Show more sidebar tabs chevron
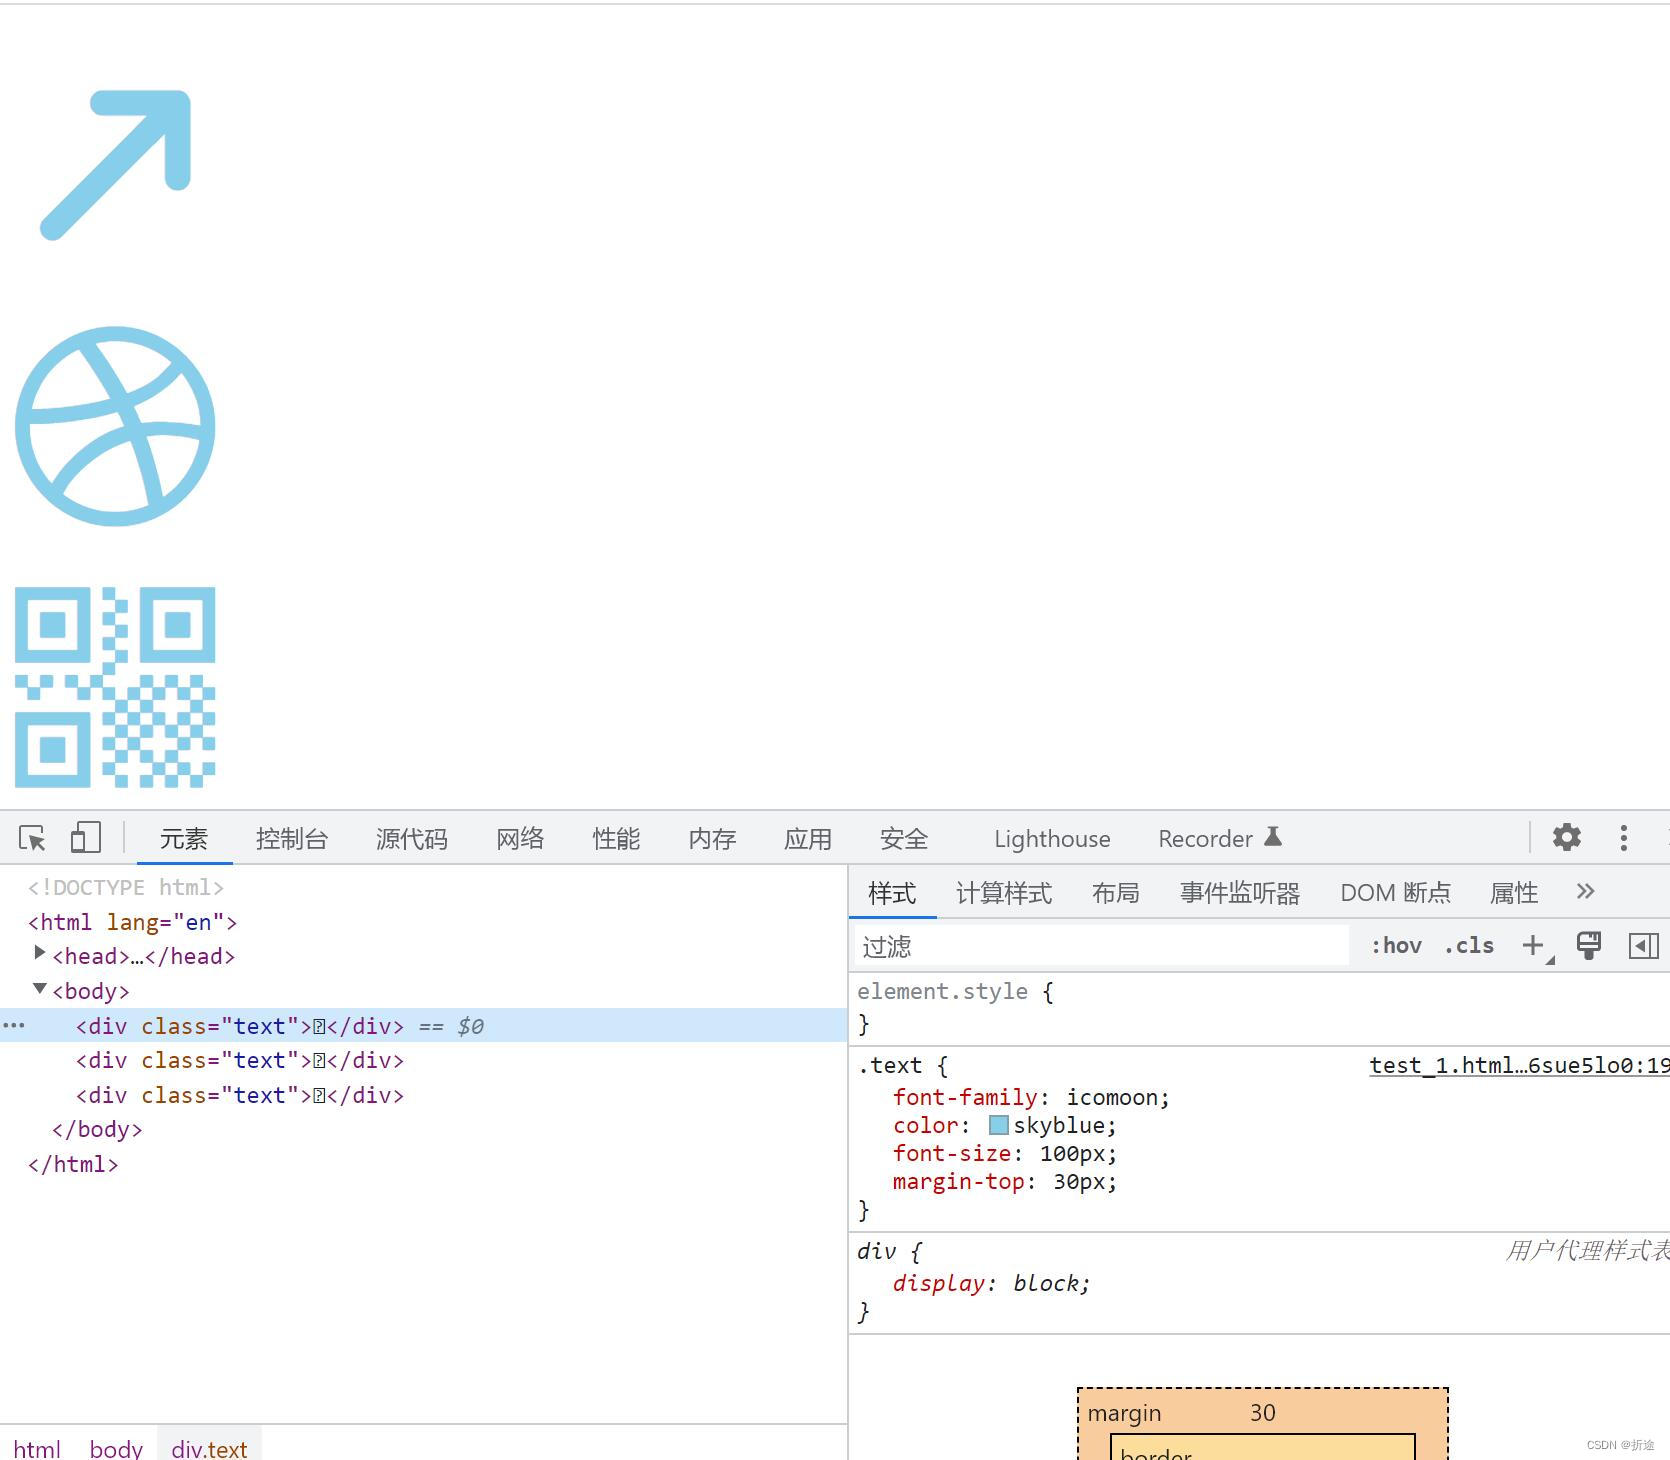Viewport: 1670px width, 1460px height. [1585, 891]
